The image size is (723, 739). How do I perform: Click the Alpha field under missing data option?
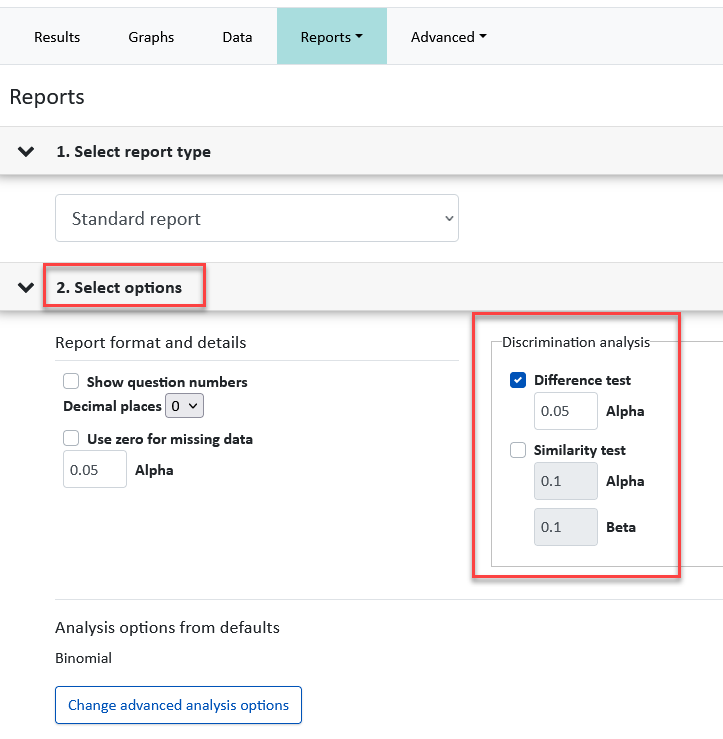(95, 469)
